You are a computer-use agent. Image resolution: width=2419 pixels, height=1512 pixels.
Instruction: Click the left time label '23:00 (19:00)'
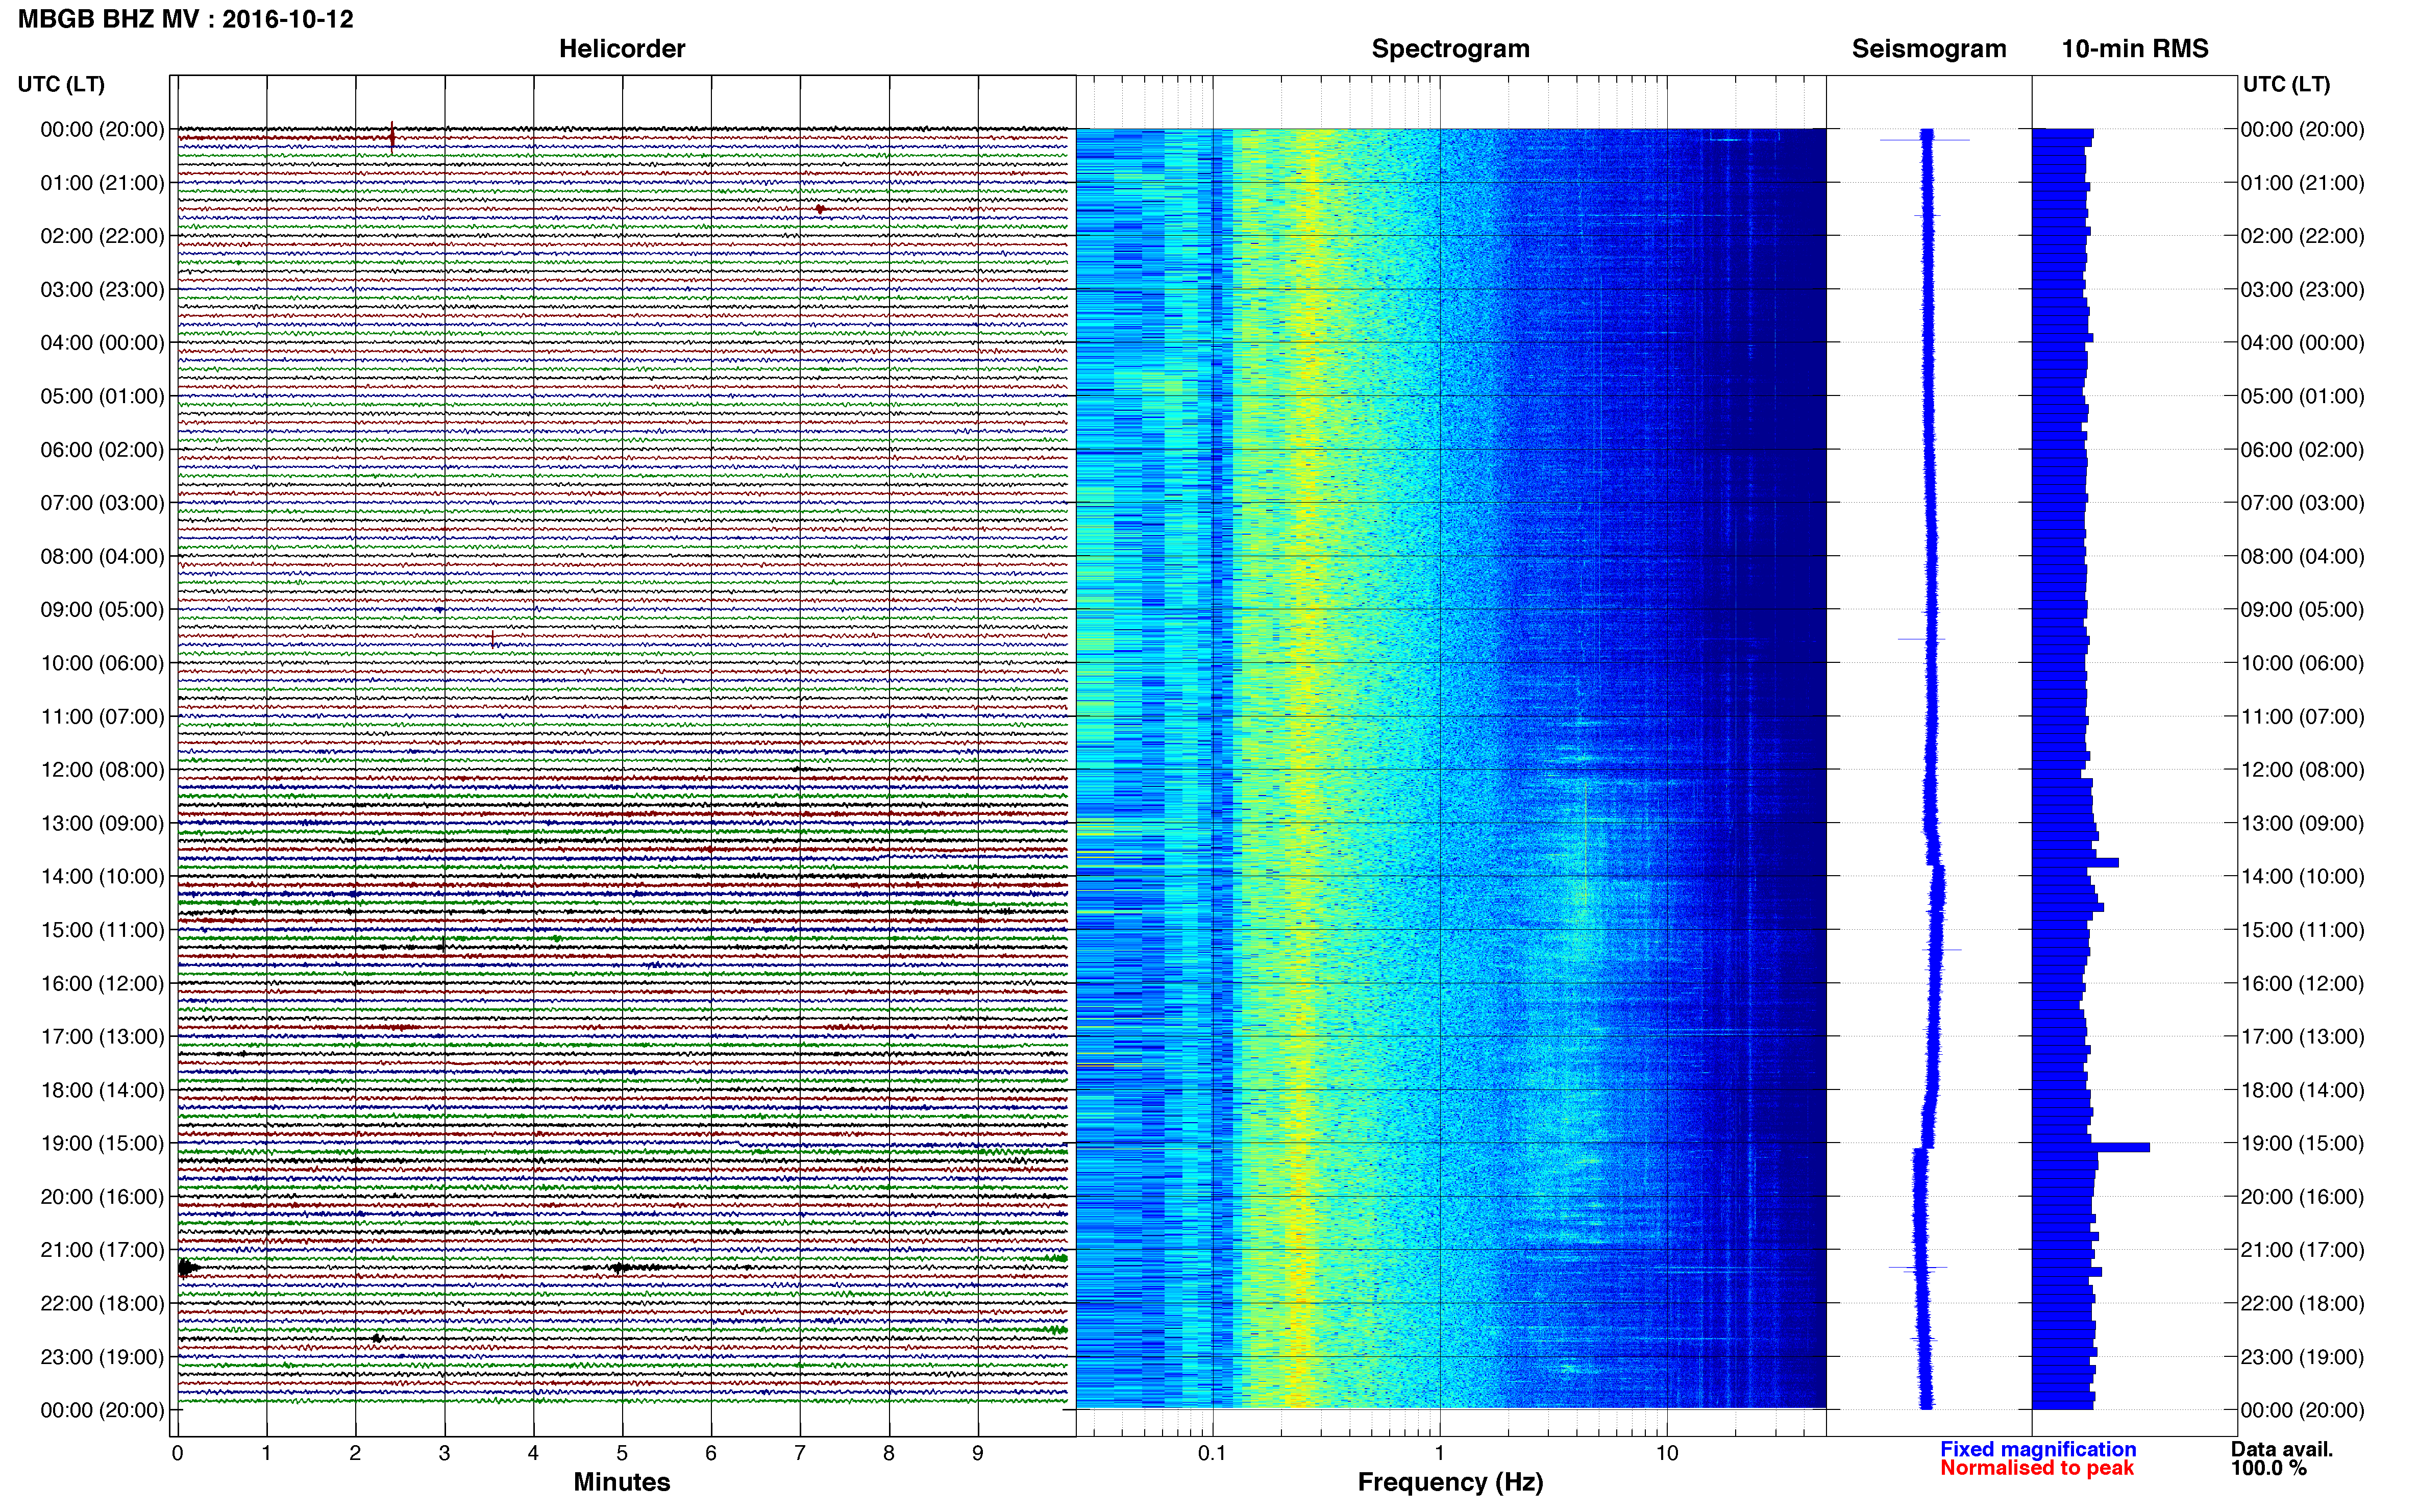(x=102, y=1357)
